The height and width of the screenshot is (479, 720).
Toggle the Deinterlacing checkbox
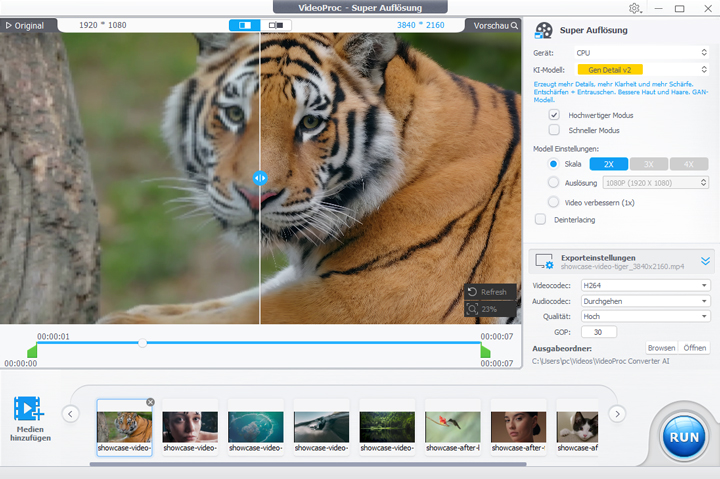tap(541, 219)
